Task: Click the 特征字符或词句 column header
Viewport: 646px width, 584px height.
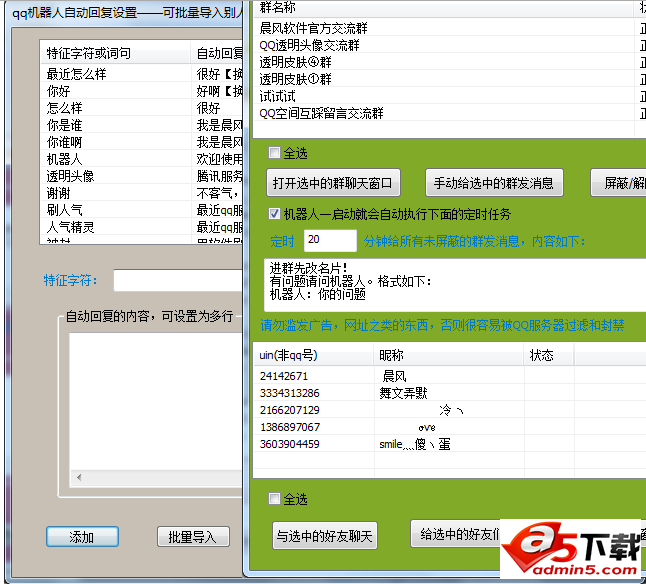Action: [115, 53]
